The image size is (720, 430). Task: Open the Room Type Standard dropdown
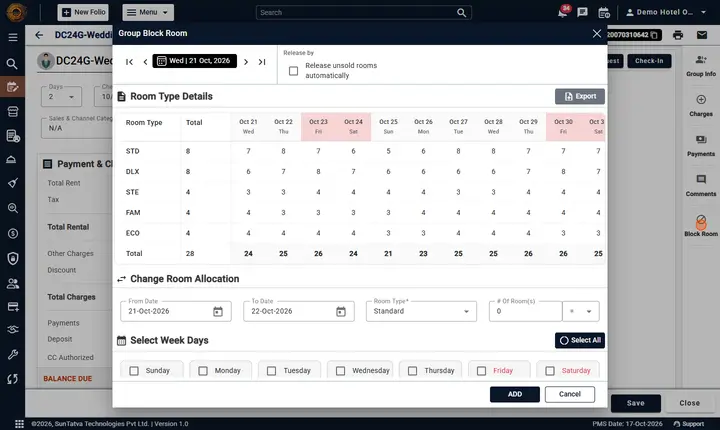pos(421,311)
